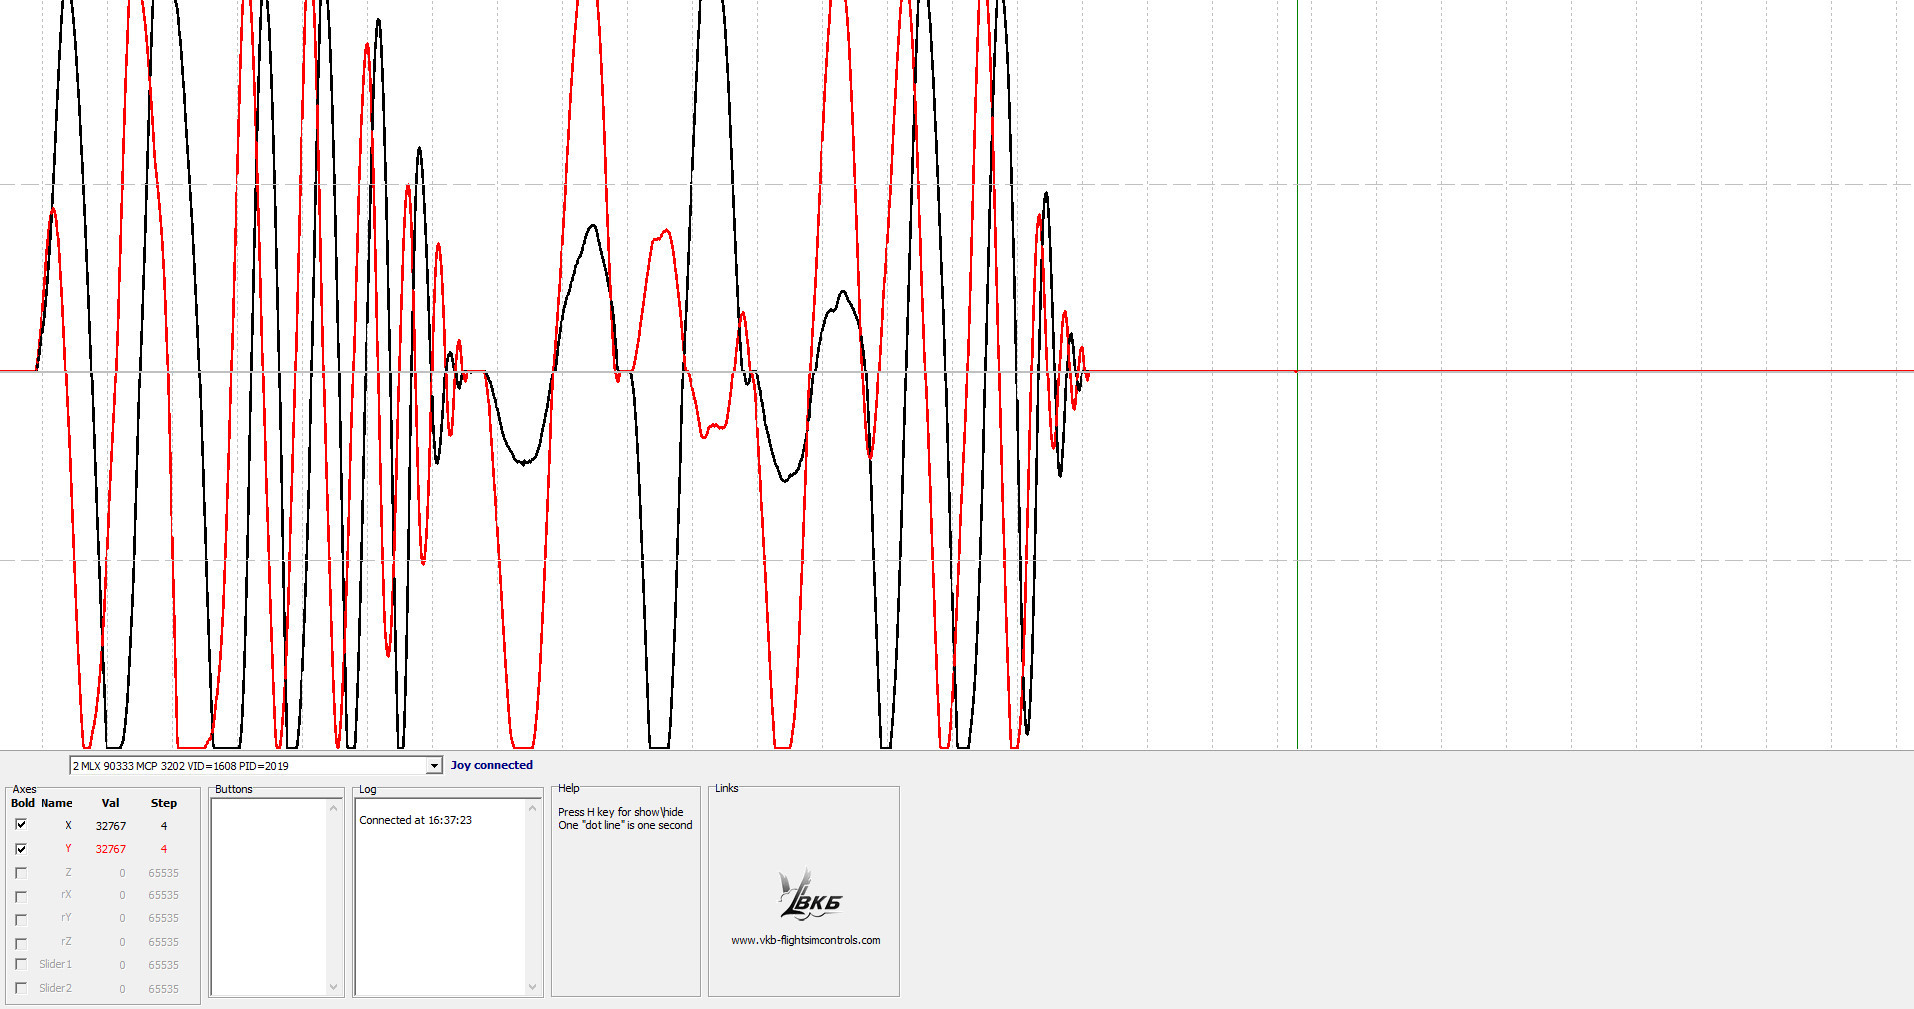Click the X axis value 32767
Image resolution: width=1914 pixels, height=1009 pixels.
tap(111, 826)
